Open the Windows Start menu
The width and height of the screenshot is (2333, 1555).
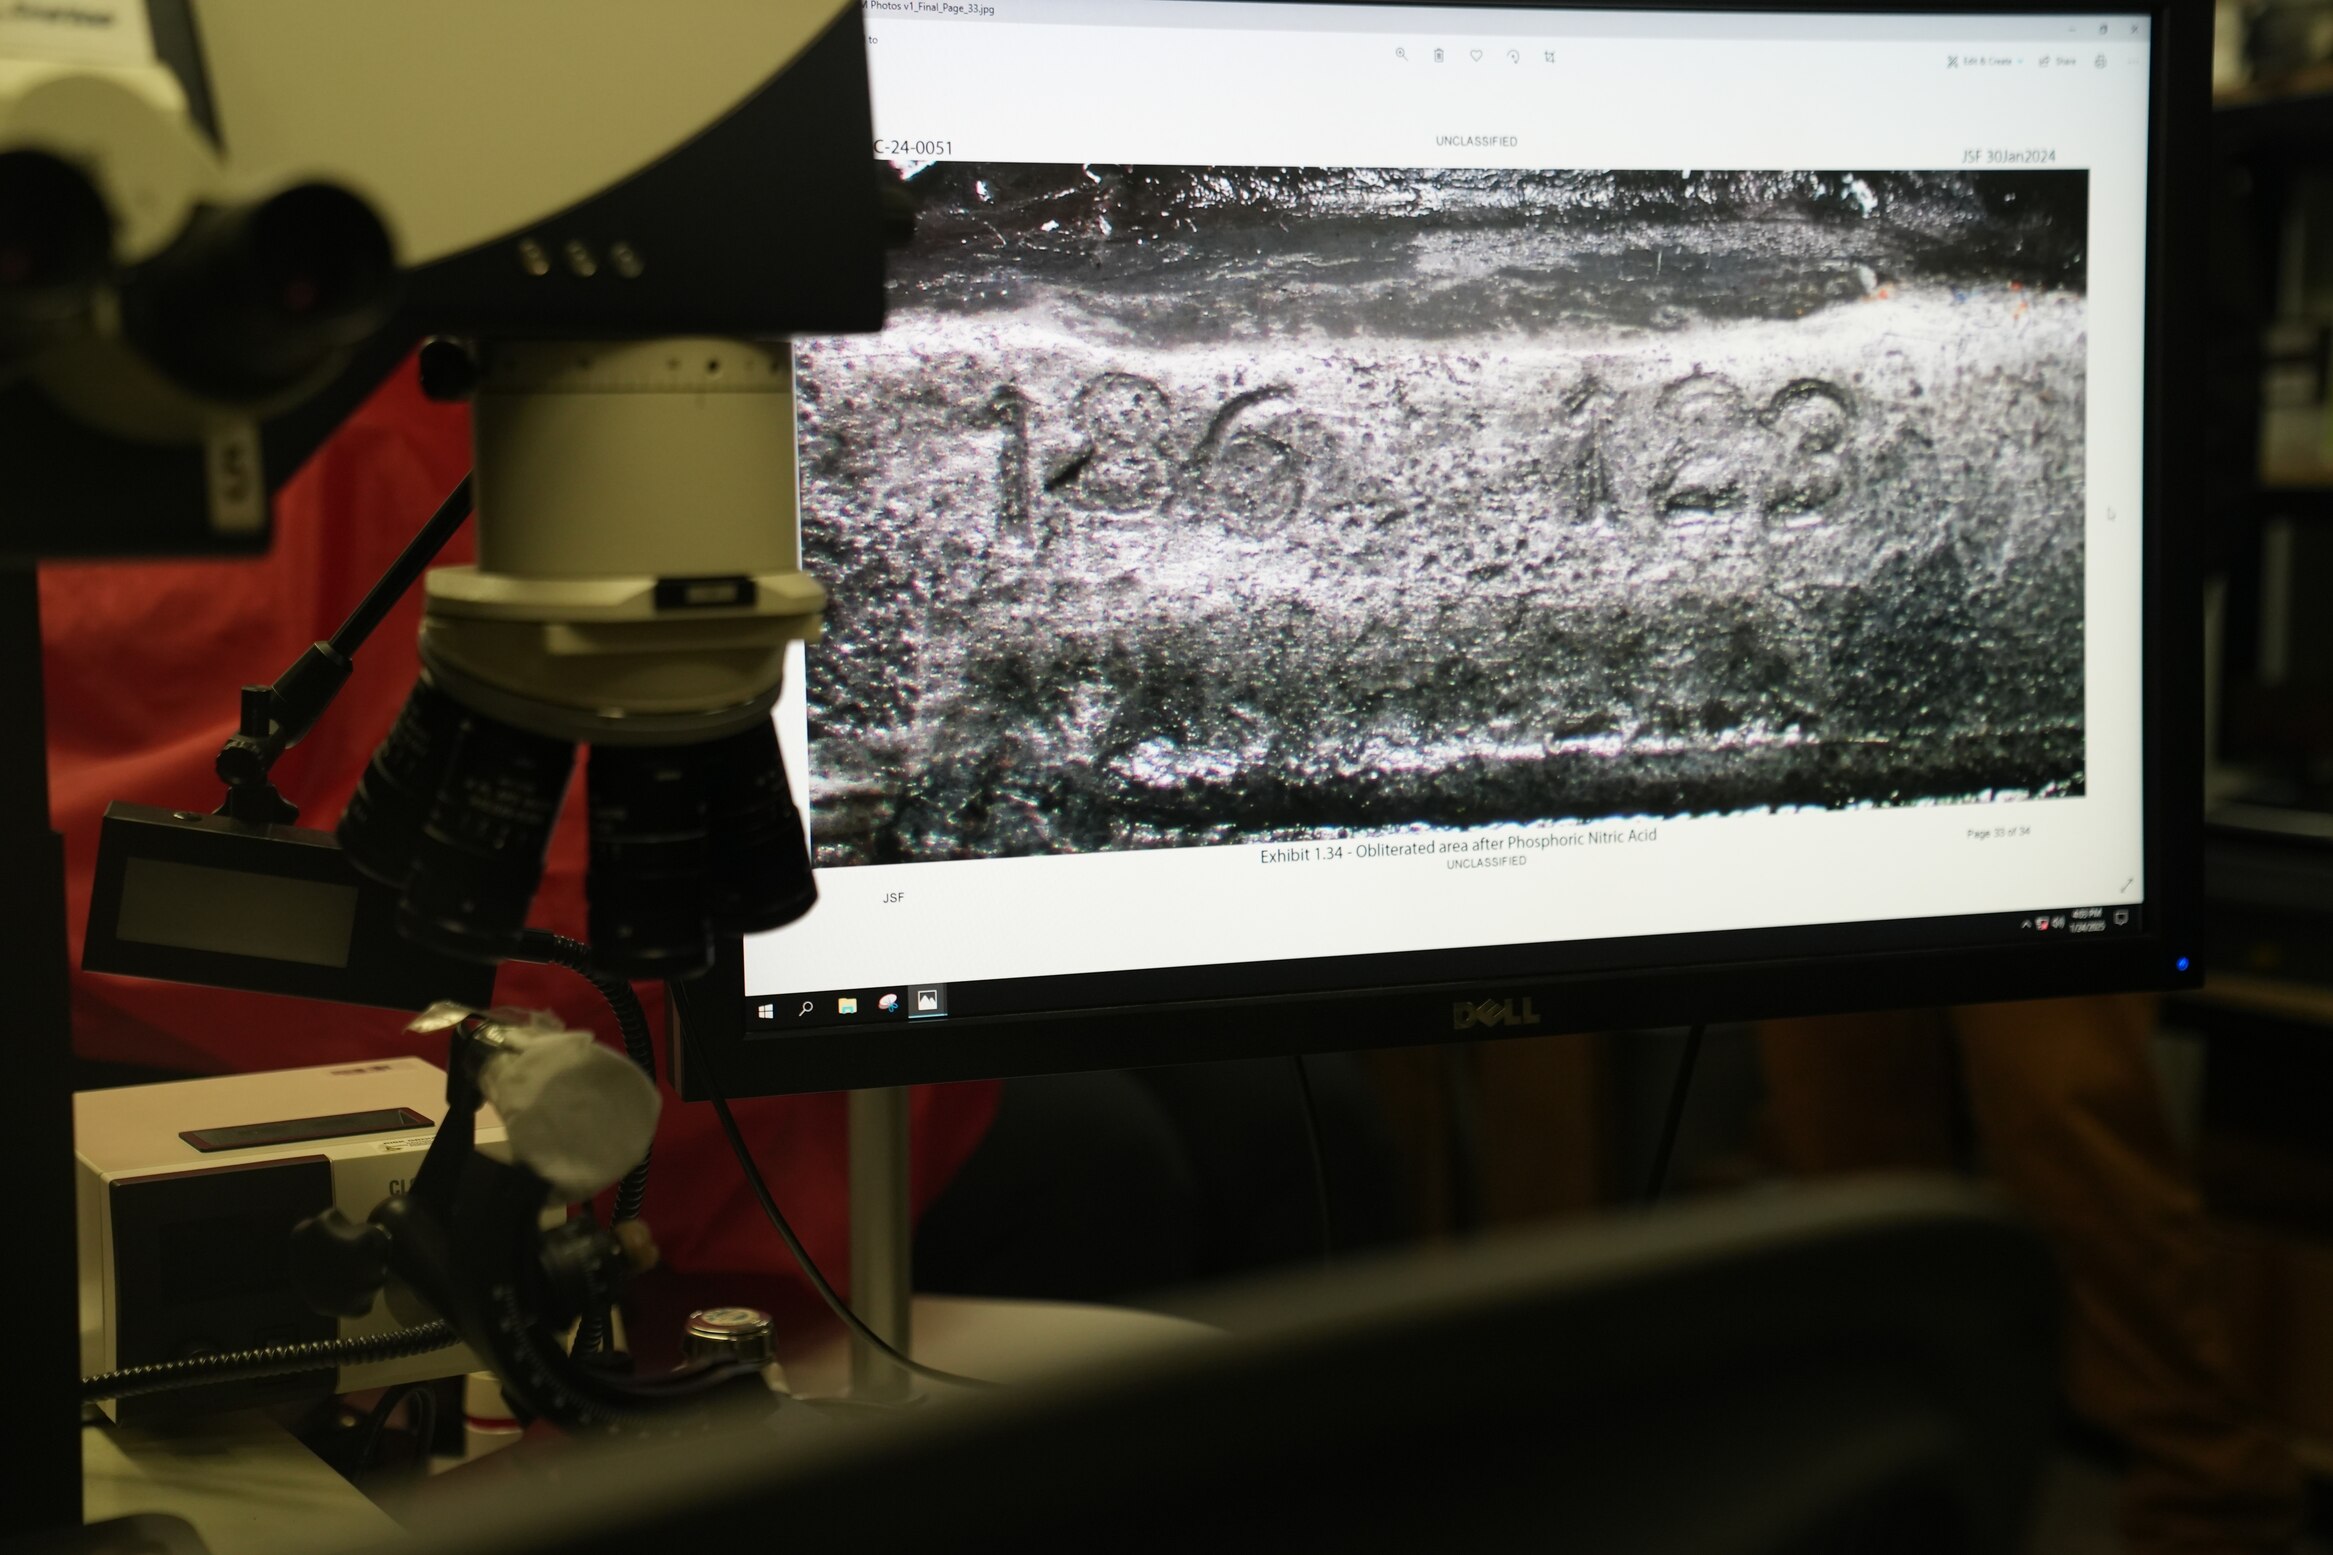(x=766, y=1010)
